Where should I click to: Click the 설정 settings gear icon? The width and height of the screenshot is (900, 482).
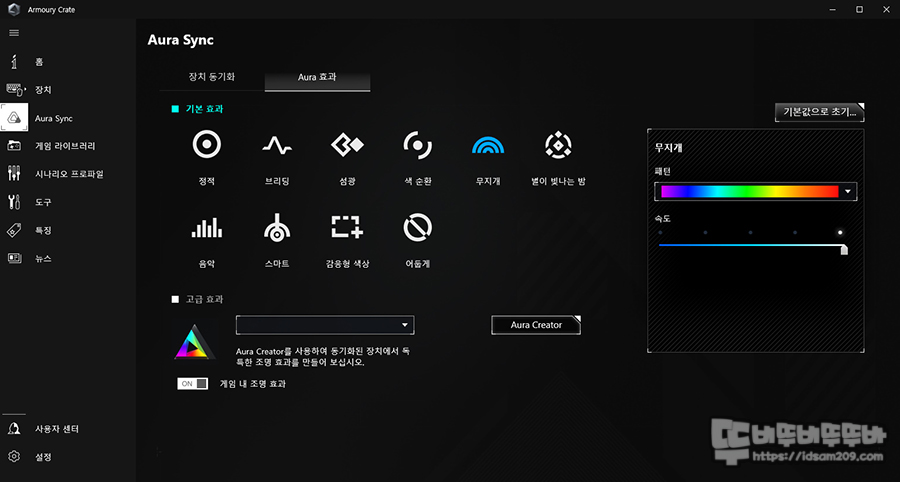tap(14, 457)
